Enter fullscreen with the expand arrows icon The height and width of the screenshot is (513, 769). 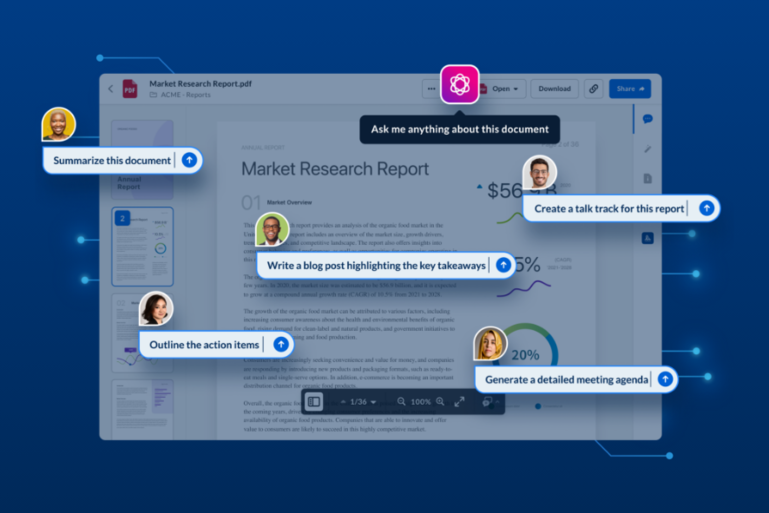coord(460,402)
